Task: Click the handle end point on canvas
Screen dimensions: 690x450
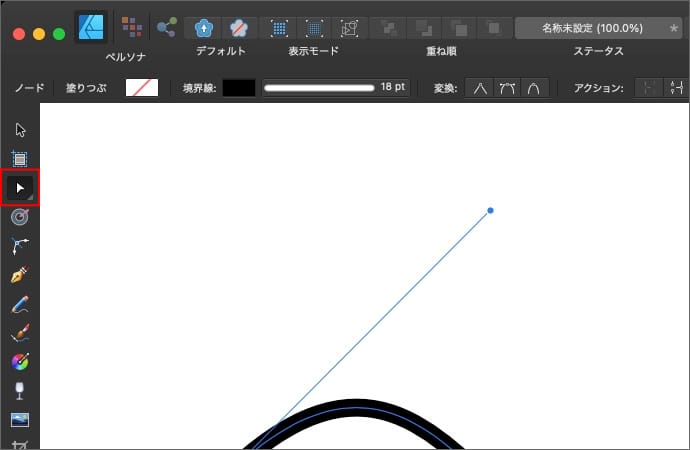Action: 490,211
